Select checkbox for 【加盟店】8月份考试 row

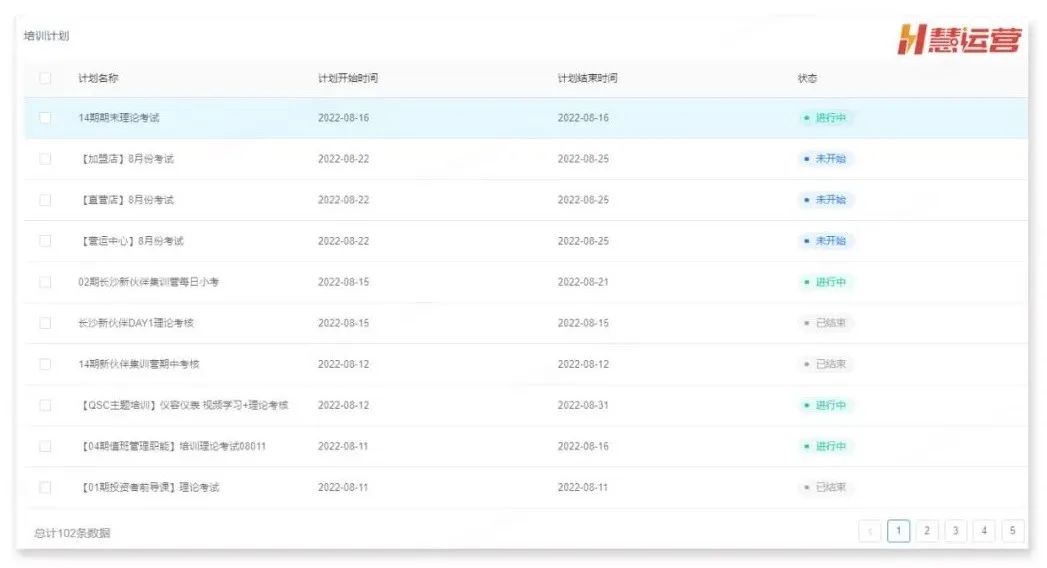[45, 159]
